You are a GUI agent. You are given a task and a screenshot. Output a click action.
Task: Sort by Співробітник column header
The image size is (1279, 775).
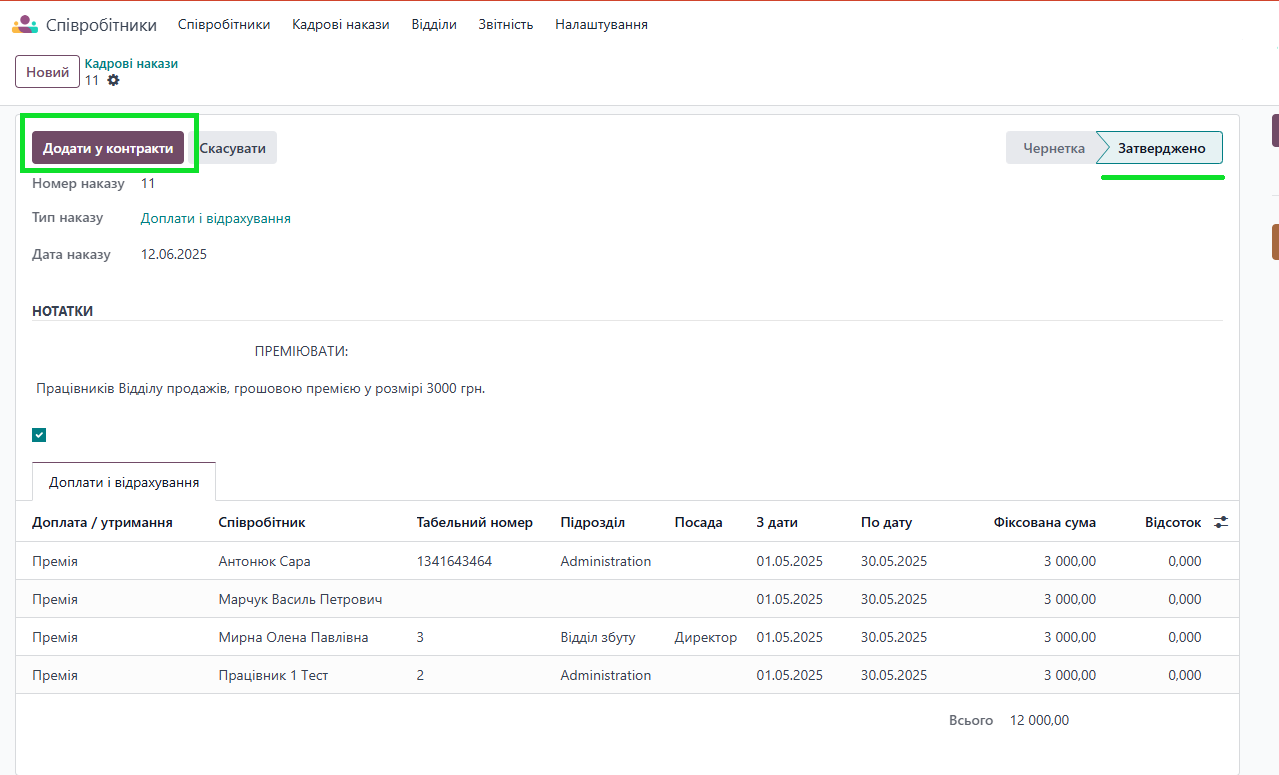tap(262, 522)
